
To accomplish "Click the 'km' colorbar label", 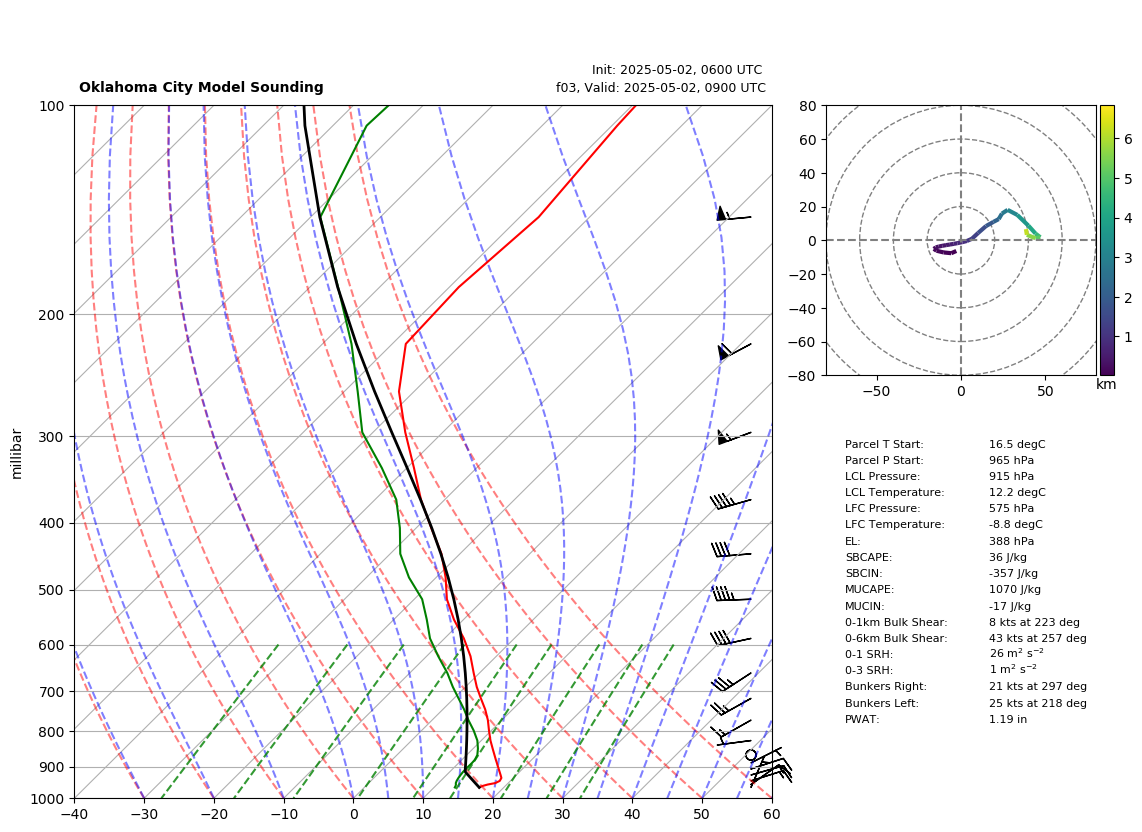I will (1106, 385).
